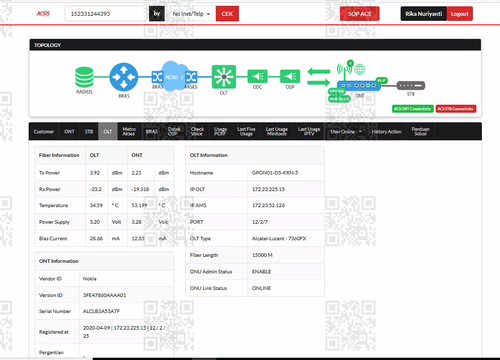Screen dimensions: 500x360
Task: Click the Version ID value 3FE47860AAAA01
Action: pos(105,295)
